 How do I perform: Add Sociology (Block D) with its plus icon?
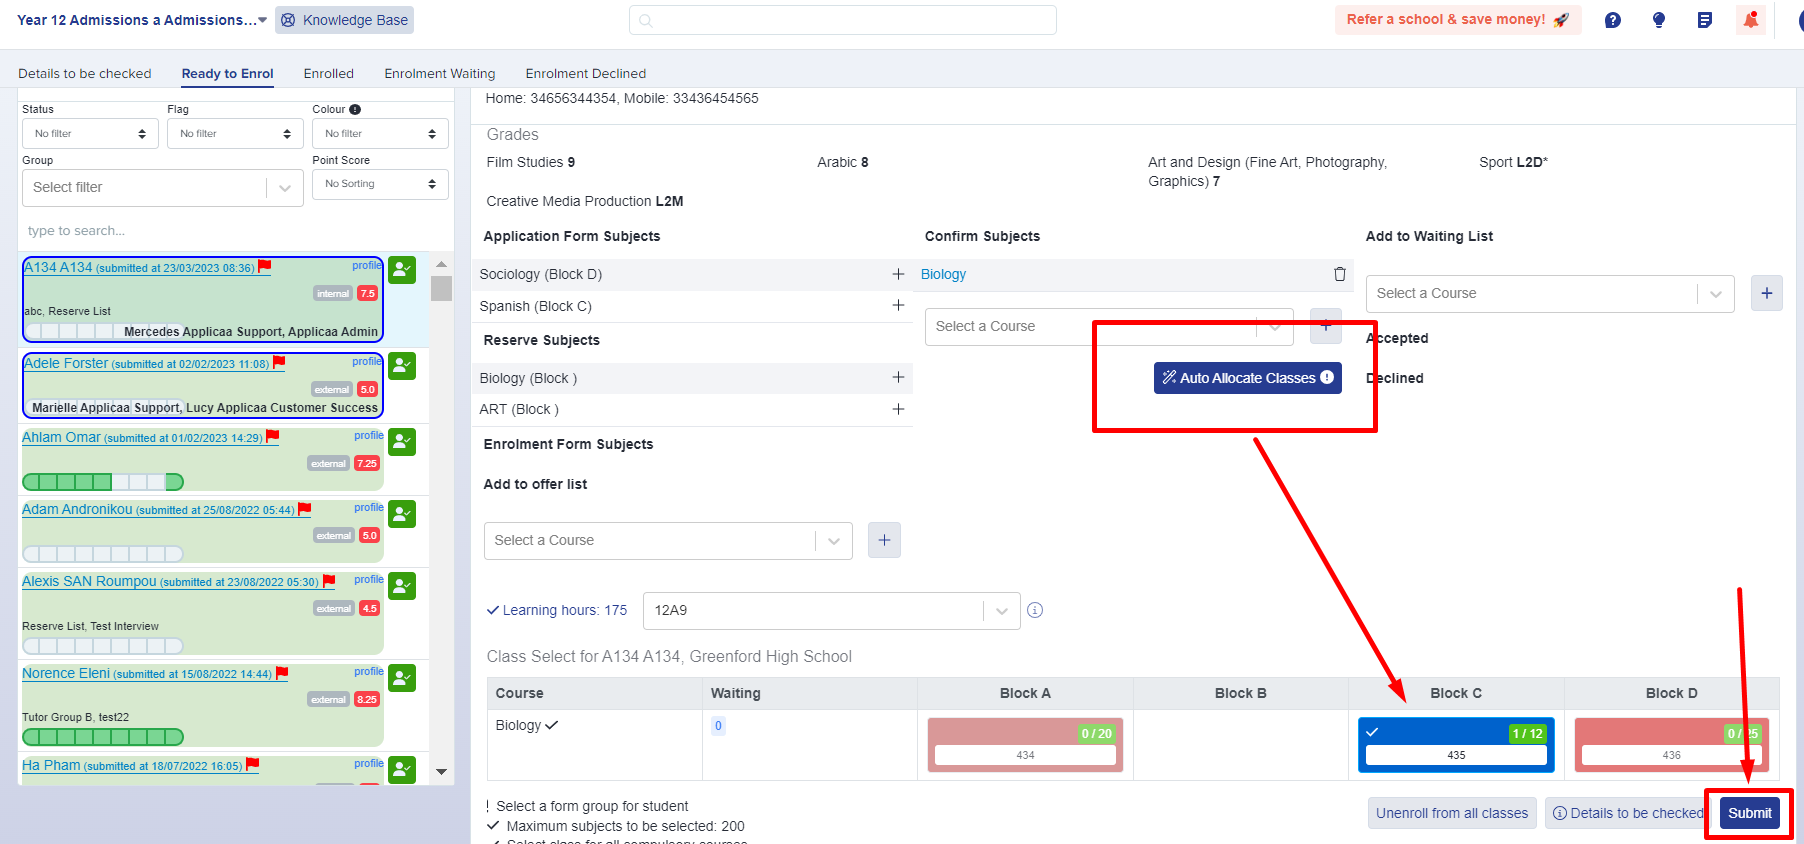(898, 274)
